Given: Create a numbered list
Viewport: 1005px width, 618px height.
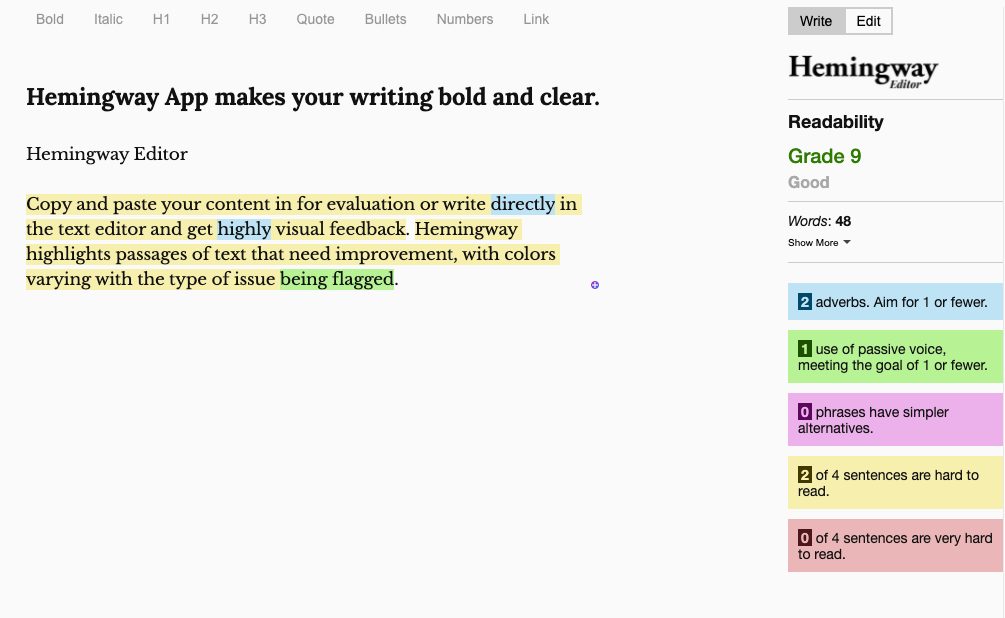Looking at the screenshot, I should (464, 19).
